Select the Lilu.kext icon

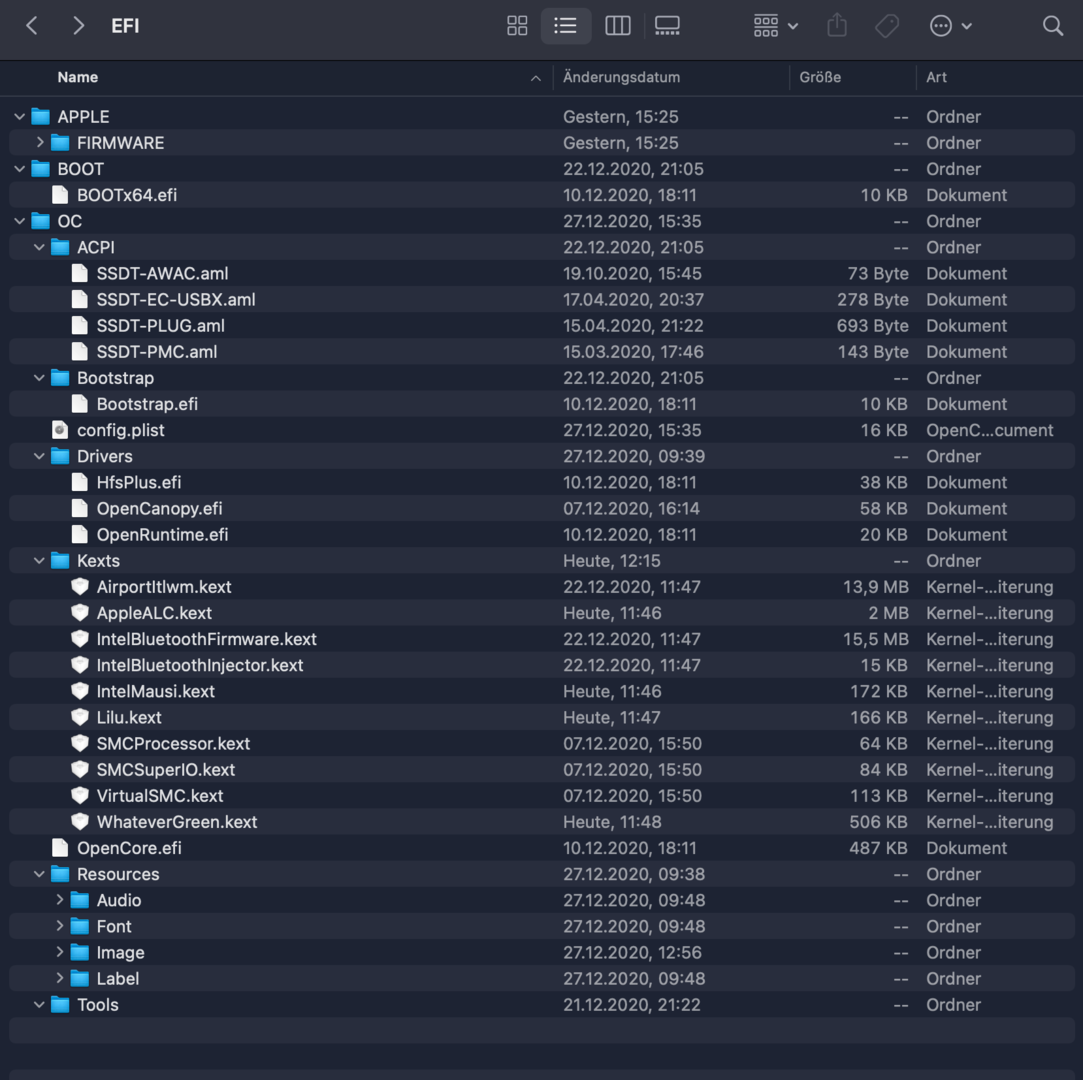click(x=80, y=717)
